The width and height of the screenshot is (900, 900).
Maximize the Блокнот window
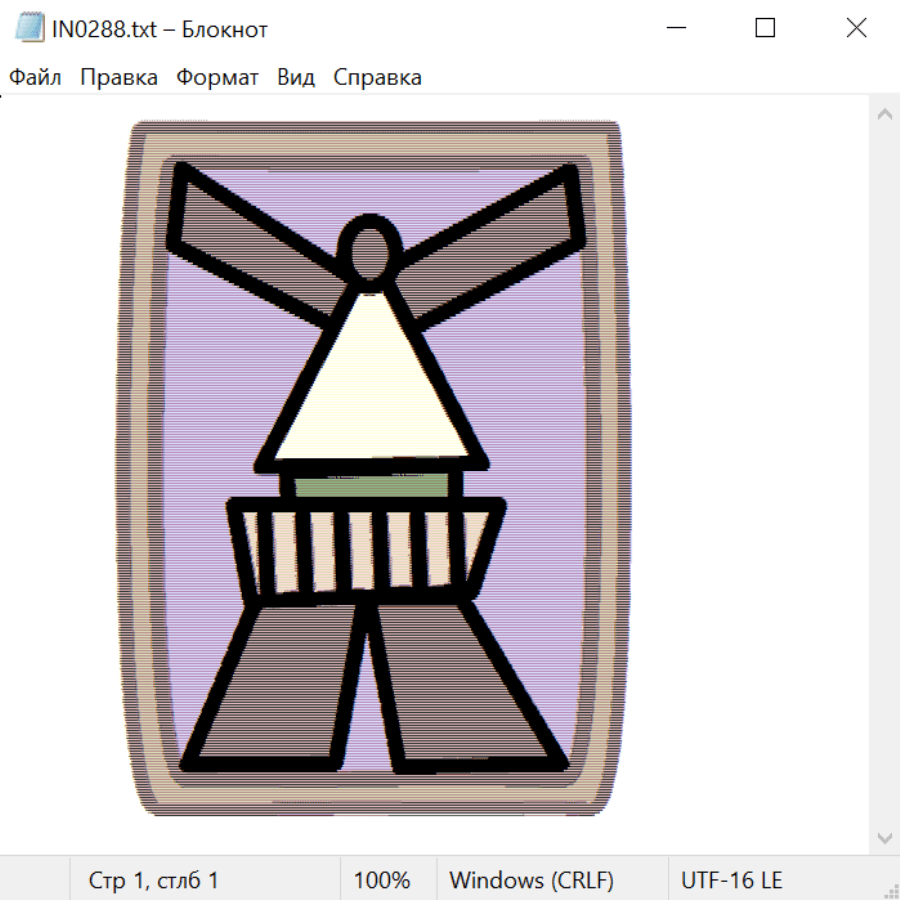click(765, 28)
